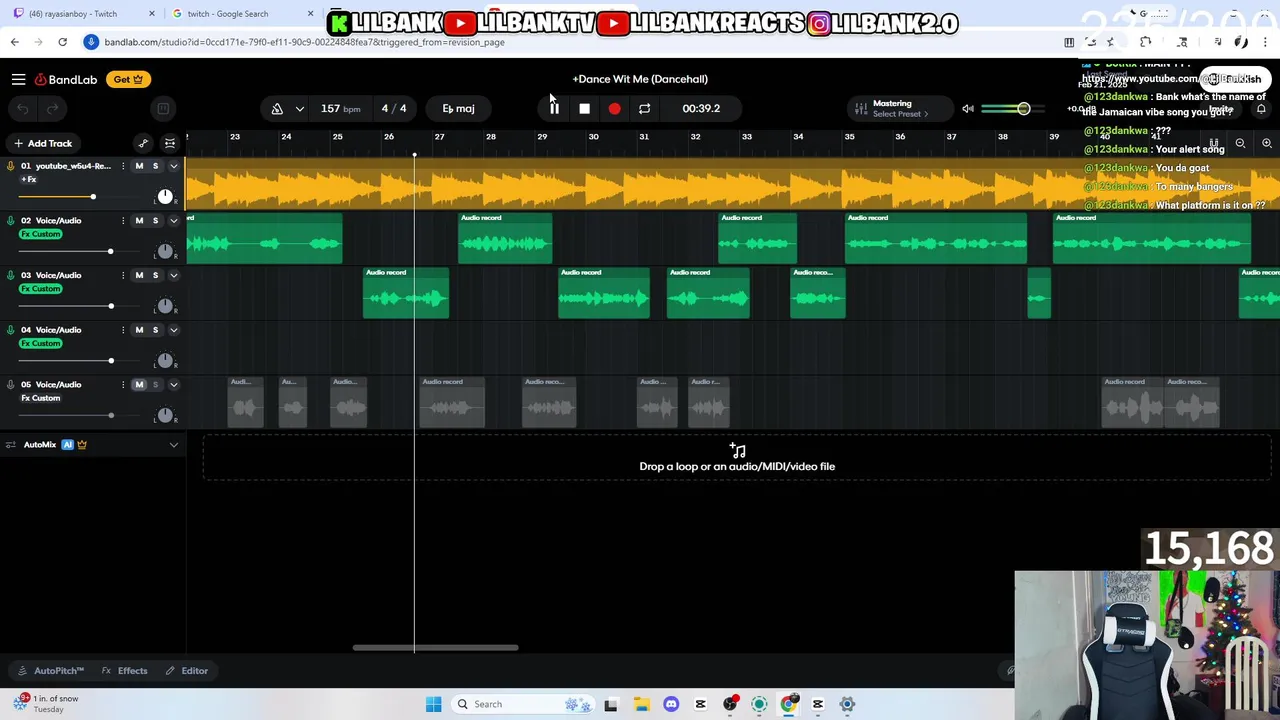Pause playback
Viewport: 1280px width, 720px height.
(554, 108)
